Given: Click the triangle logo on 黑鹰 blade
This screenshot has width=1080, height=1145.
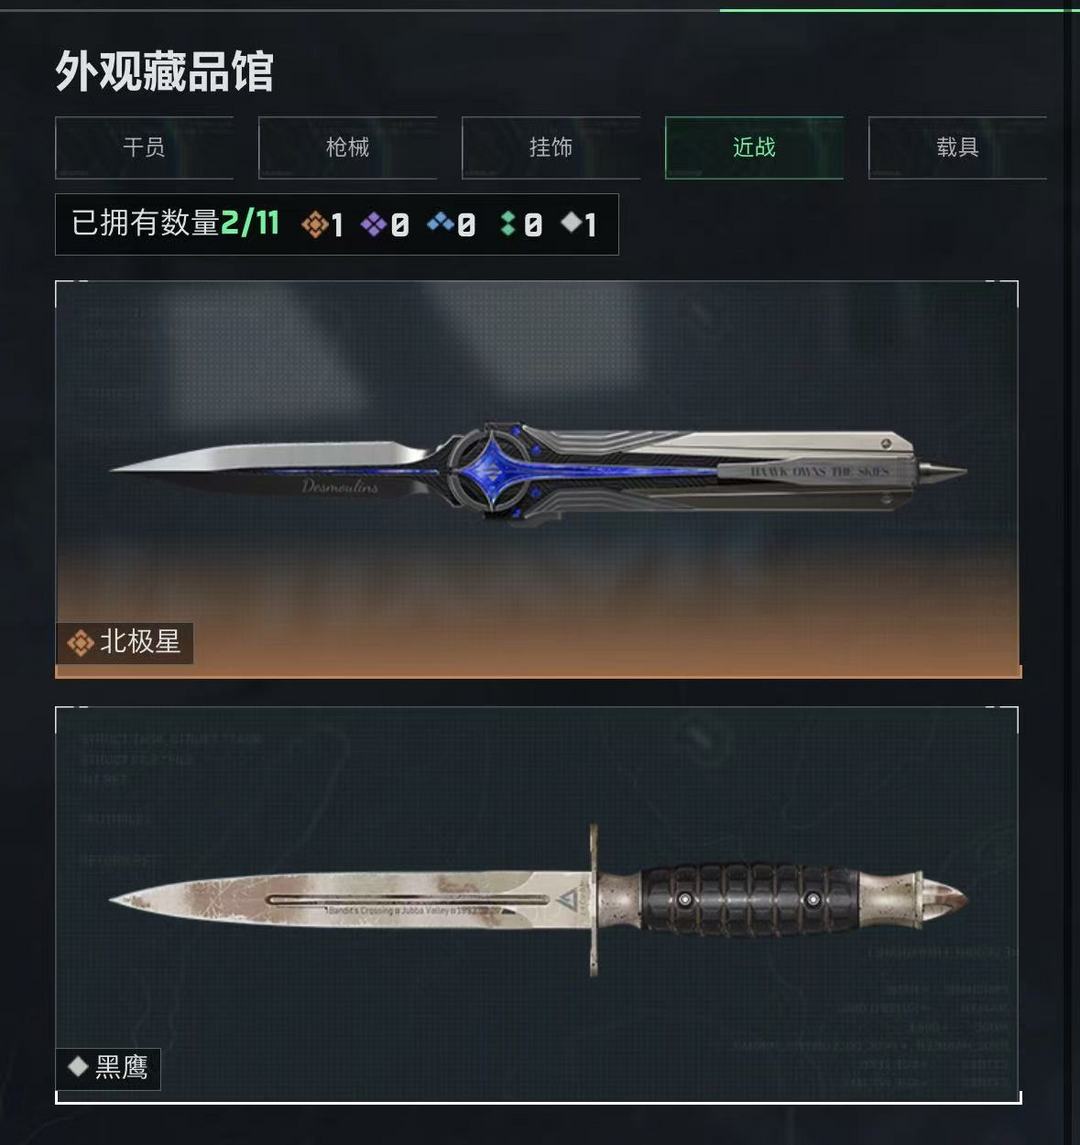Looking at the screenshot, I should [567, 900].
